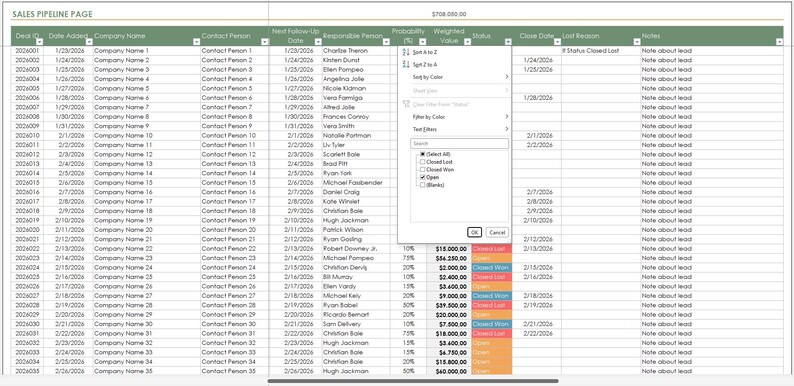The image size is (794, 386).
Task: Dismiss the filter menu with Cancel
Action: coord(497,232)
